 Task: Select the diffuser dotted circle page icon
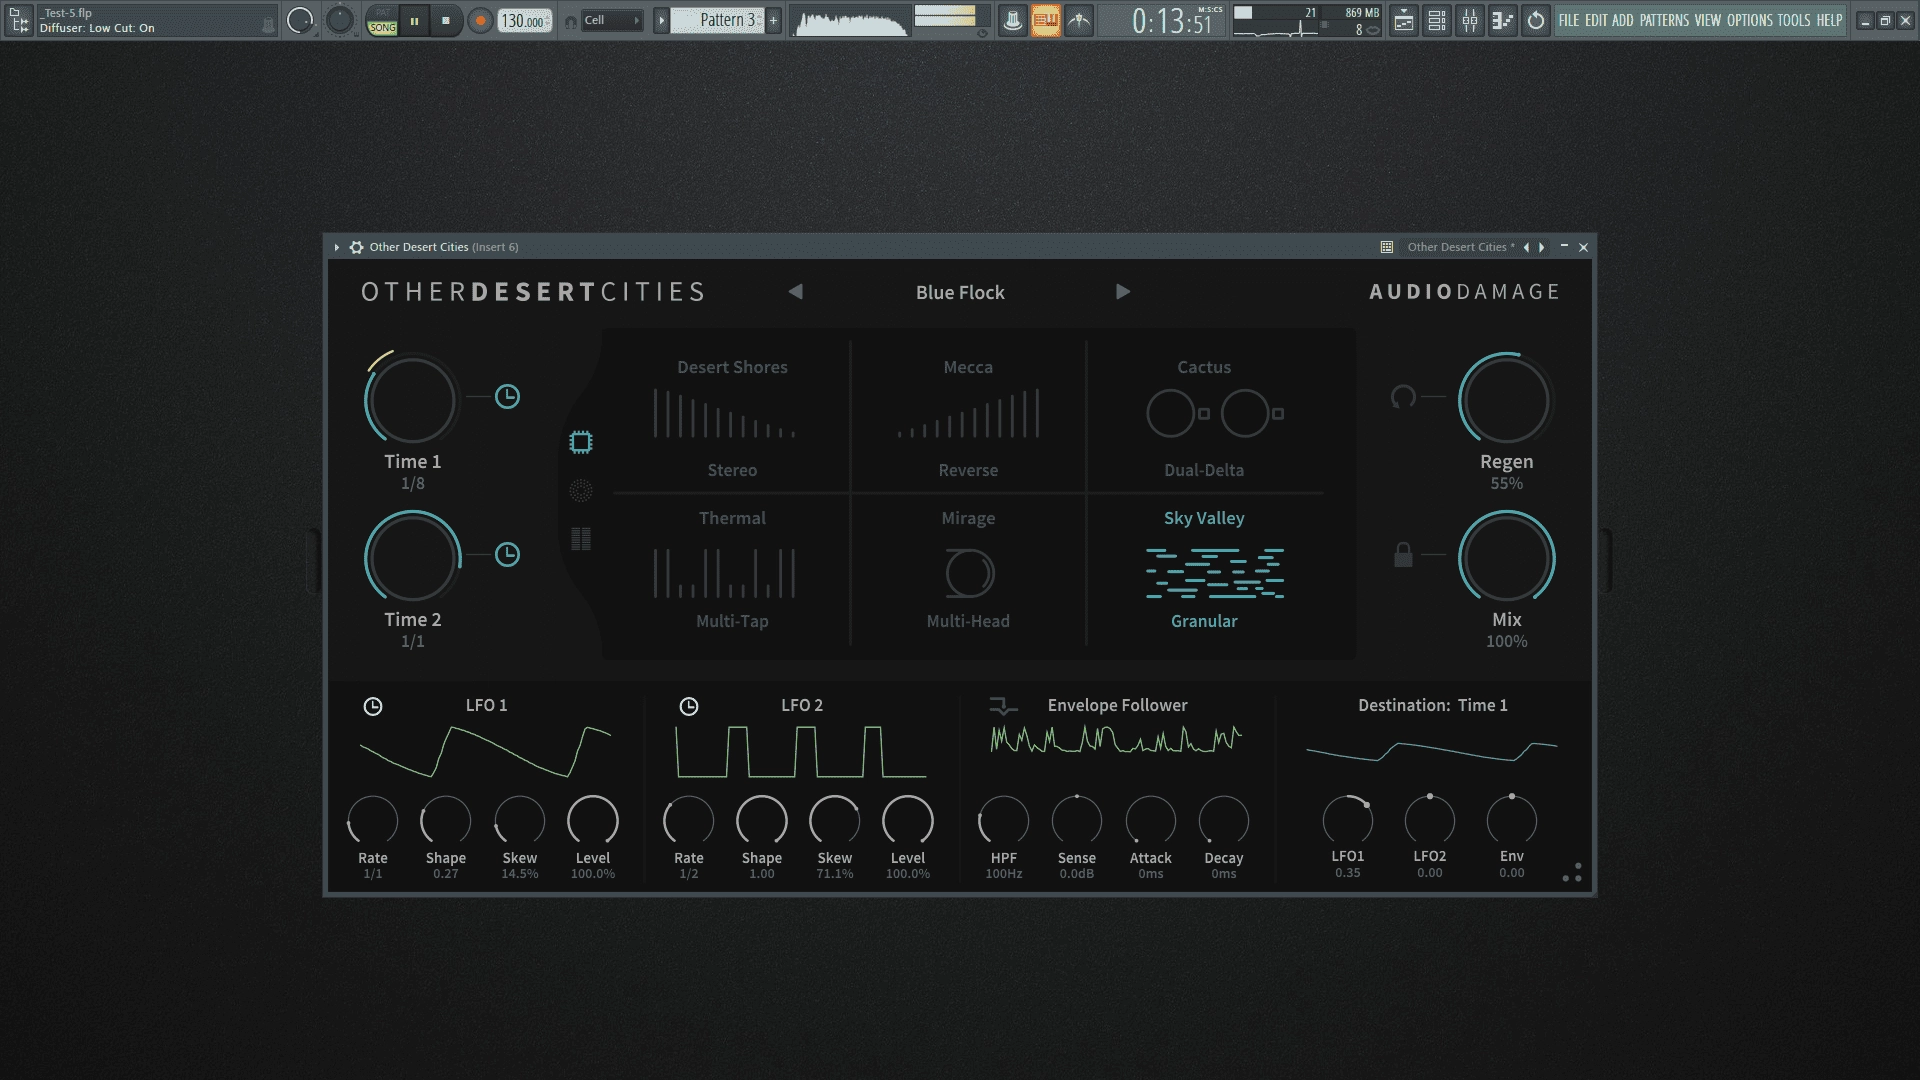click(581, 490)
